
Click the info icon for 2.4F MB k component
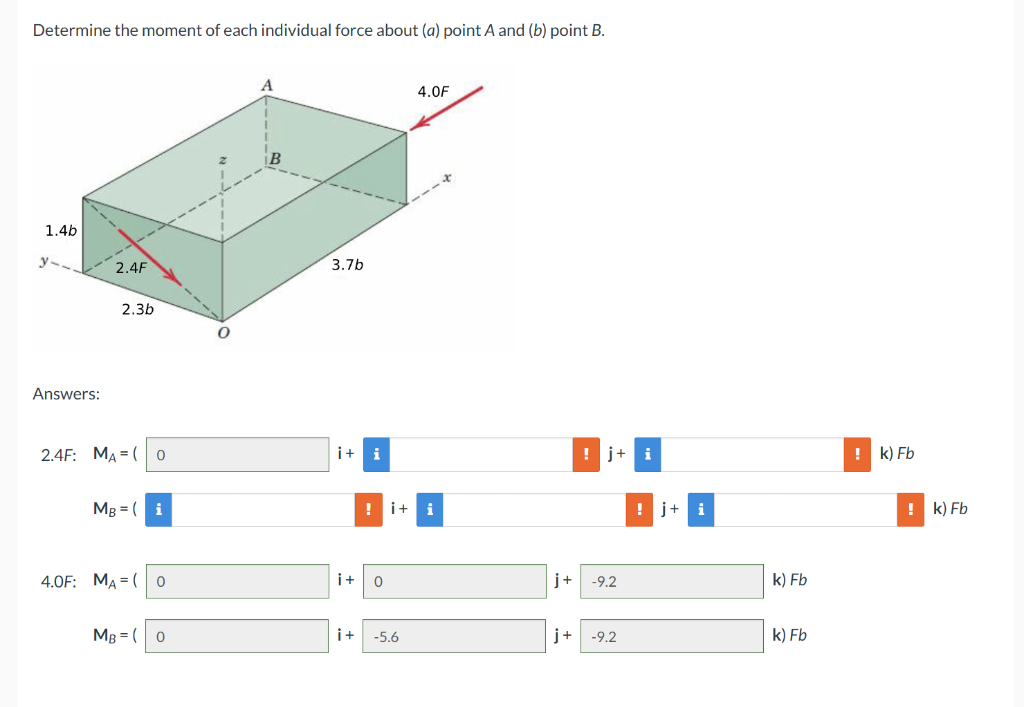pyautogui.click(x=701, y=510)
